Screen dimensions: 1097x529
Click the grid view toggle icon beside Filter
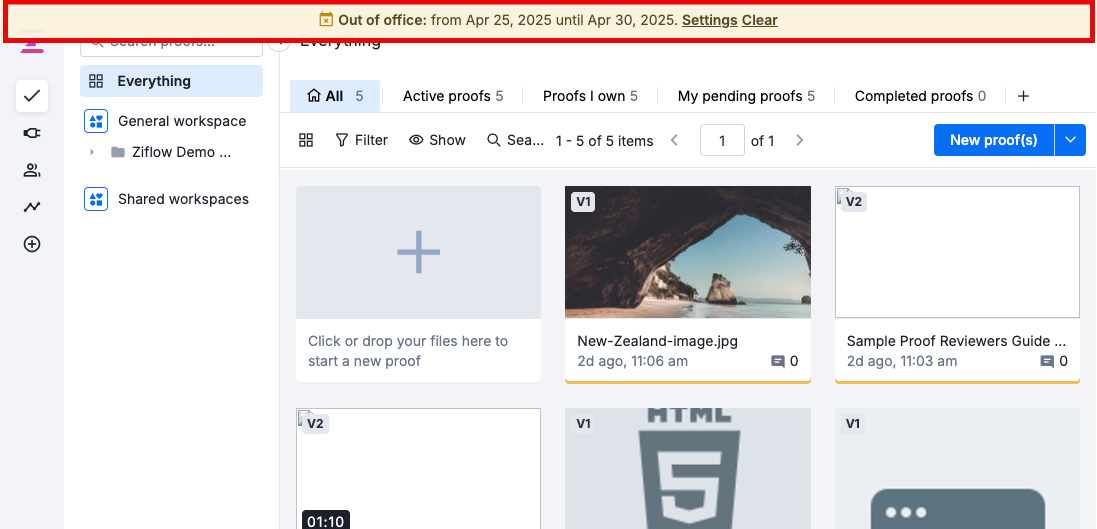pos(306,140)
